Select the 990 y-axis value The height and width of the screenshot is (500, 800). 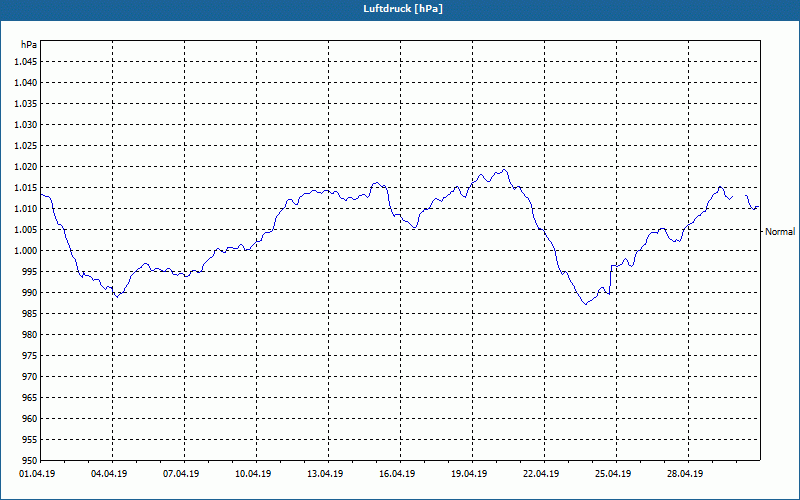[31, 292]
